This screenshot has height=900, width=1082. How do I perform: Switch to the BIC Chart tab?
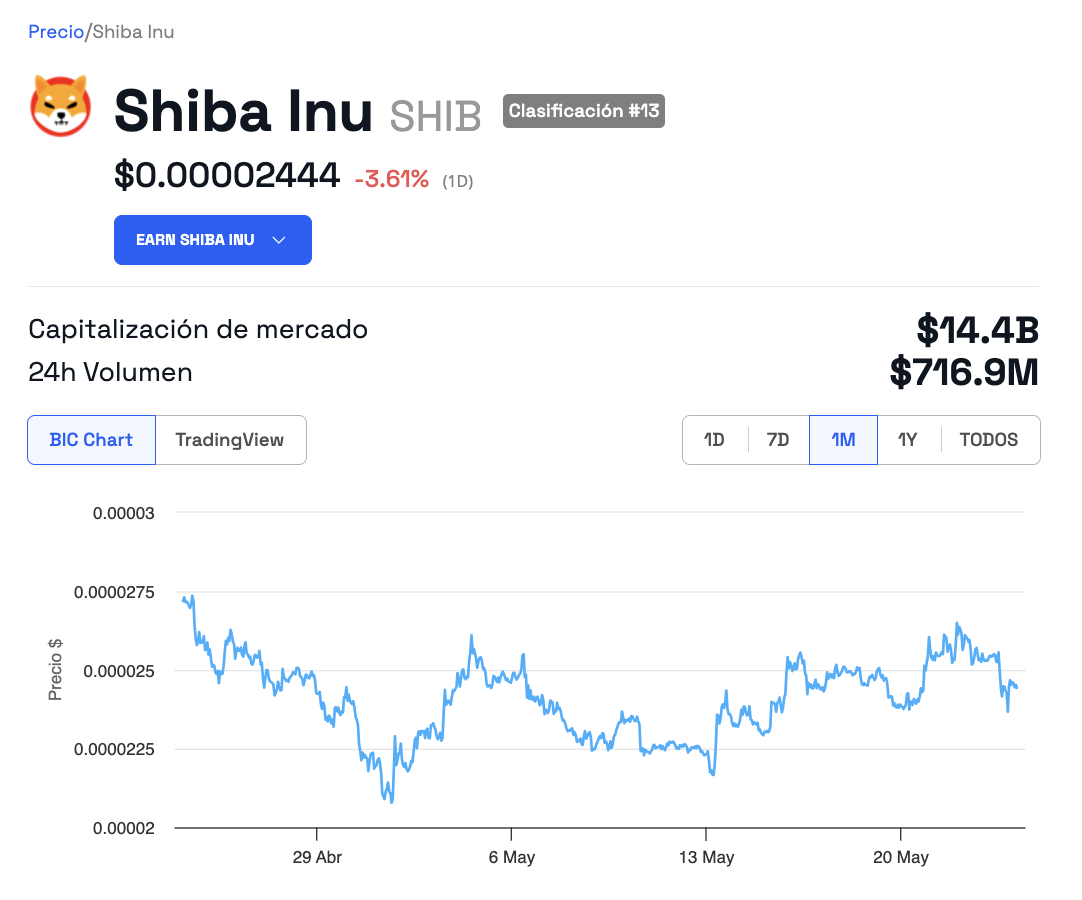point(91,440)
